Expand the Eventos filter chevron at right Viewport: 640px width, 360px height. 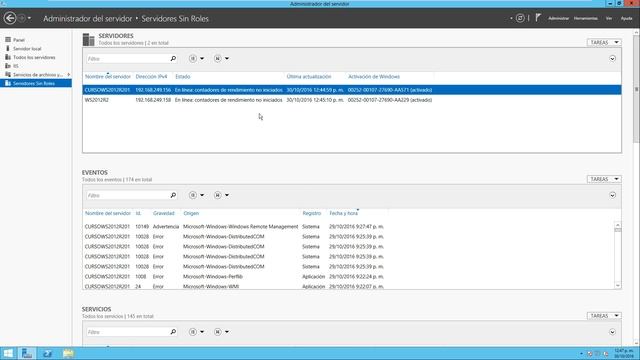(612, 196)
